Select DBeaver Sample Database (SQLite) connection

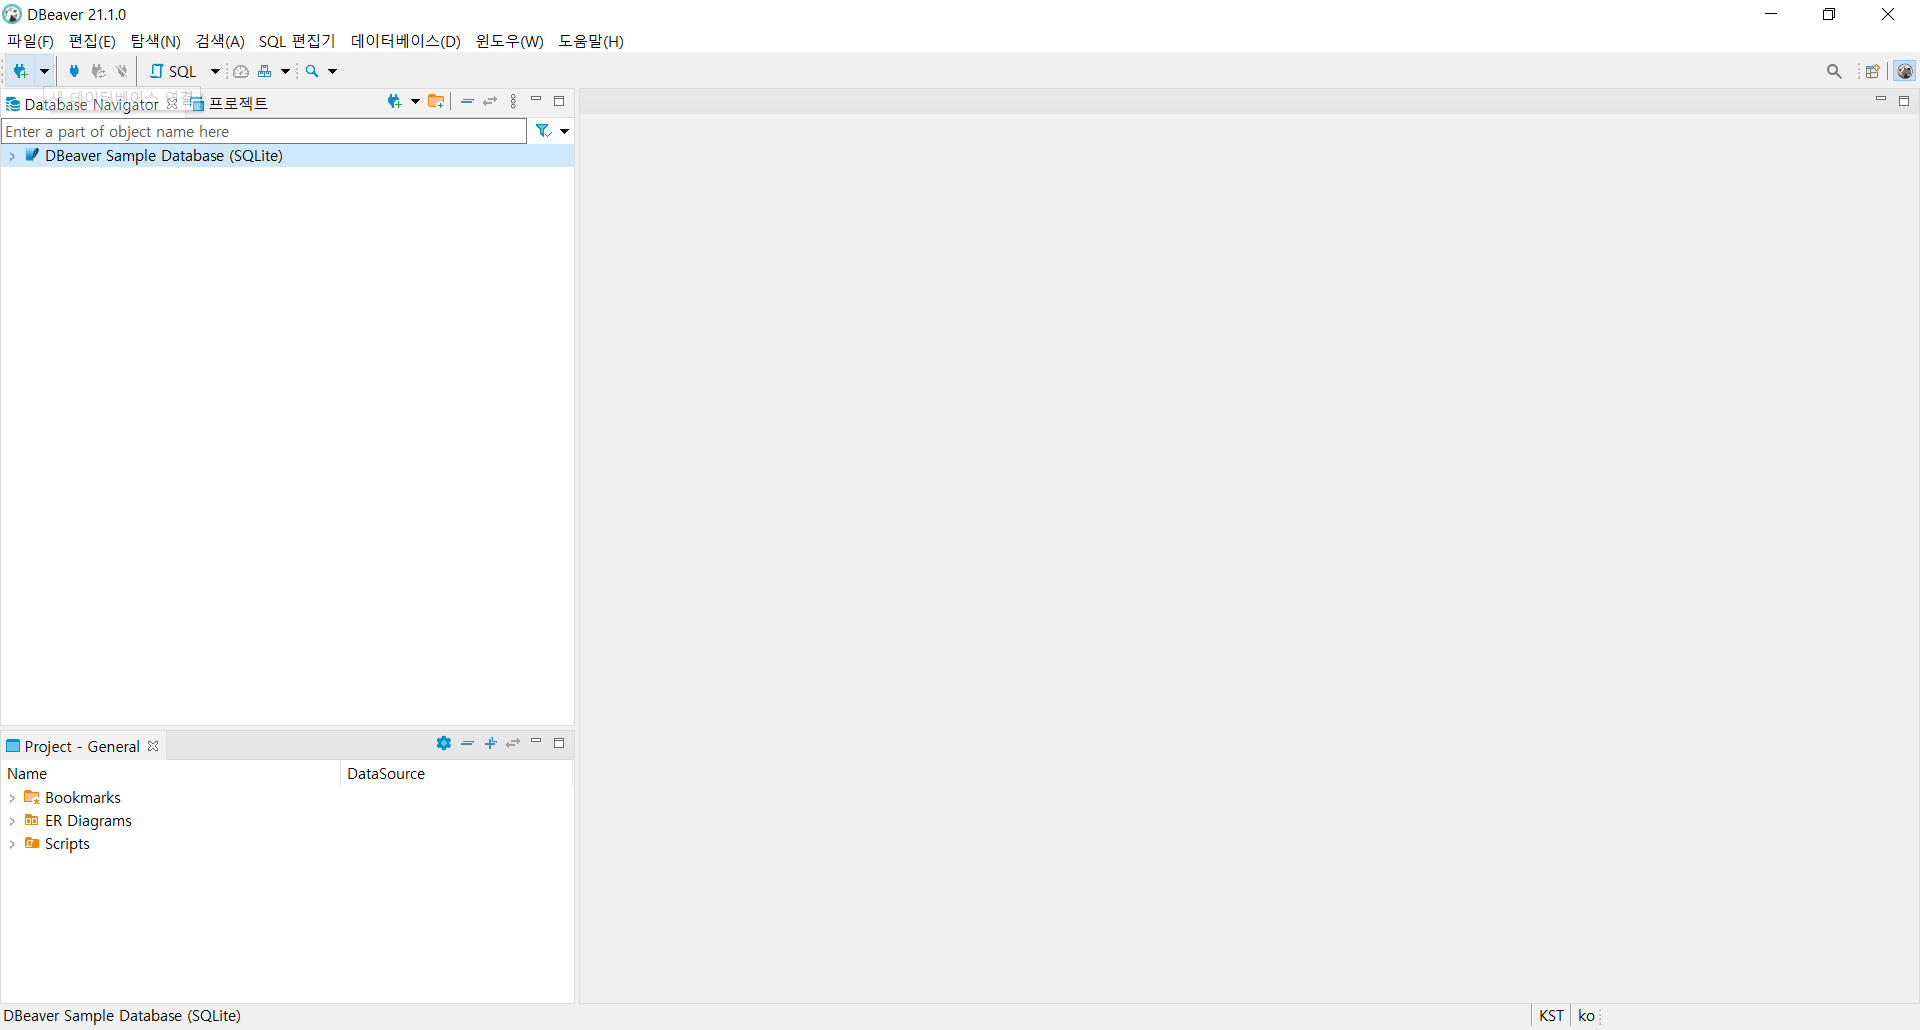coord(164,156)
